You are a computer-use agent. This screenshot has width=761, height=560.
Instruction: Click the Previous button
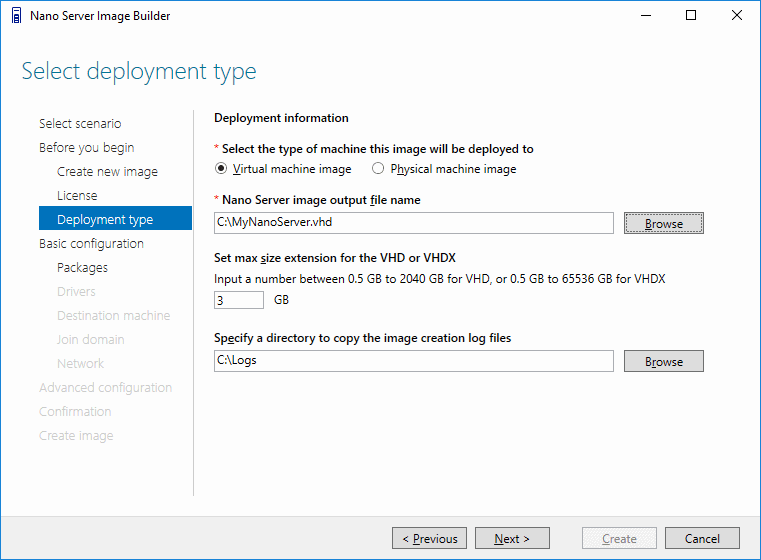pos(430,538)
